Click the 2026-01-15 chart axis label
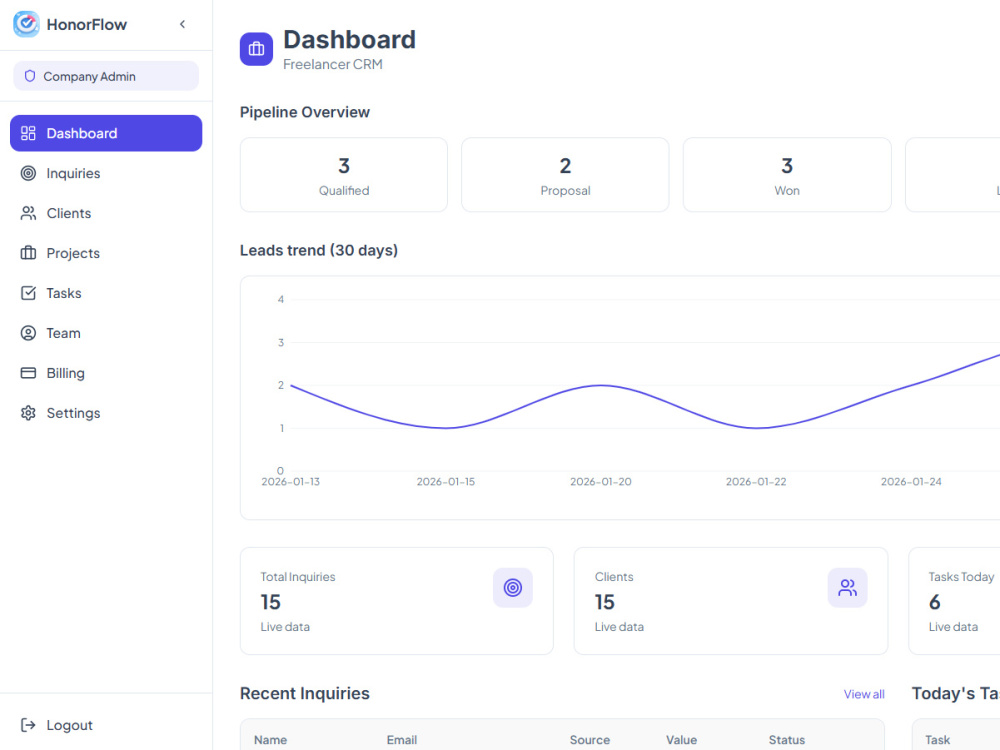Image resolution: width=1000 pixels, height=750 pixels. pyautogui.click(x=446, y=482)
